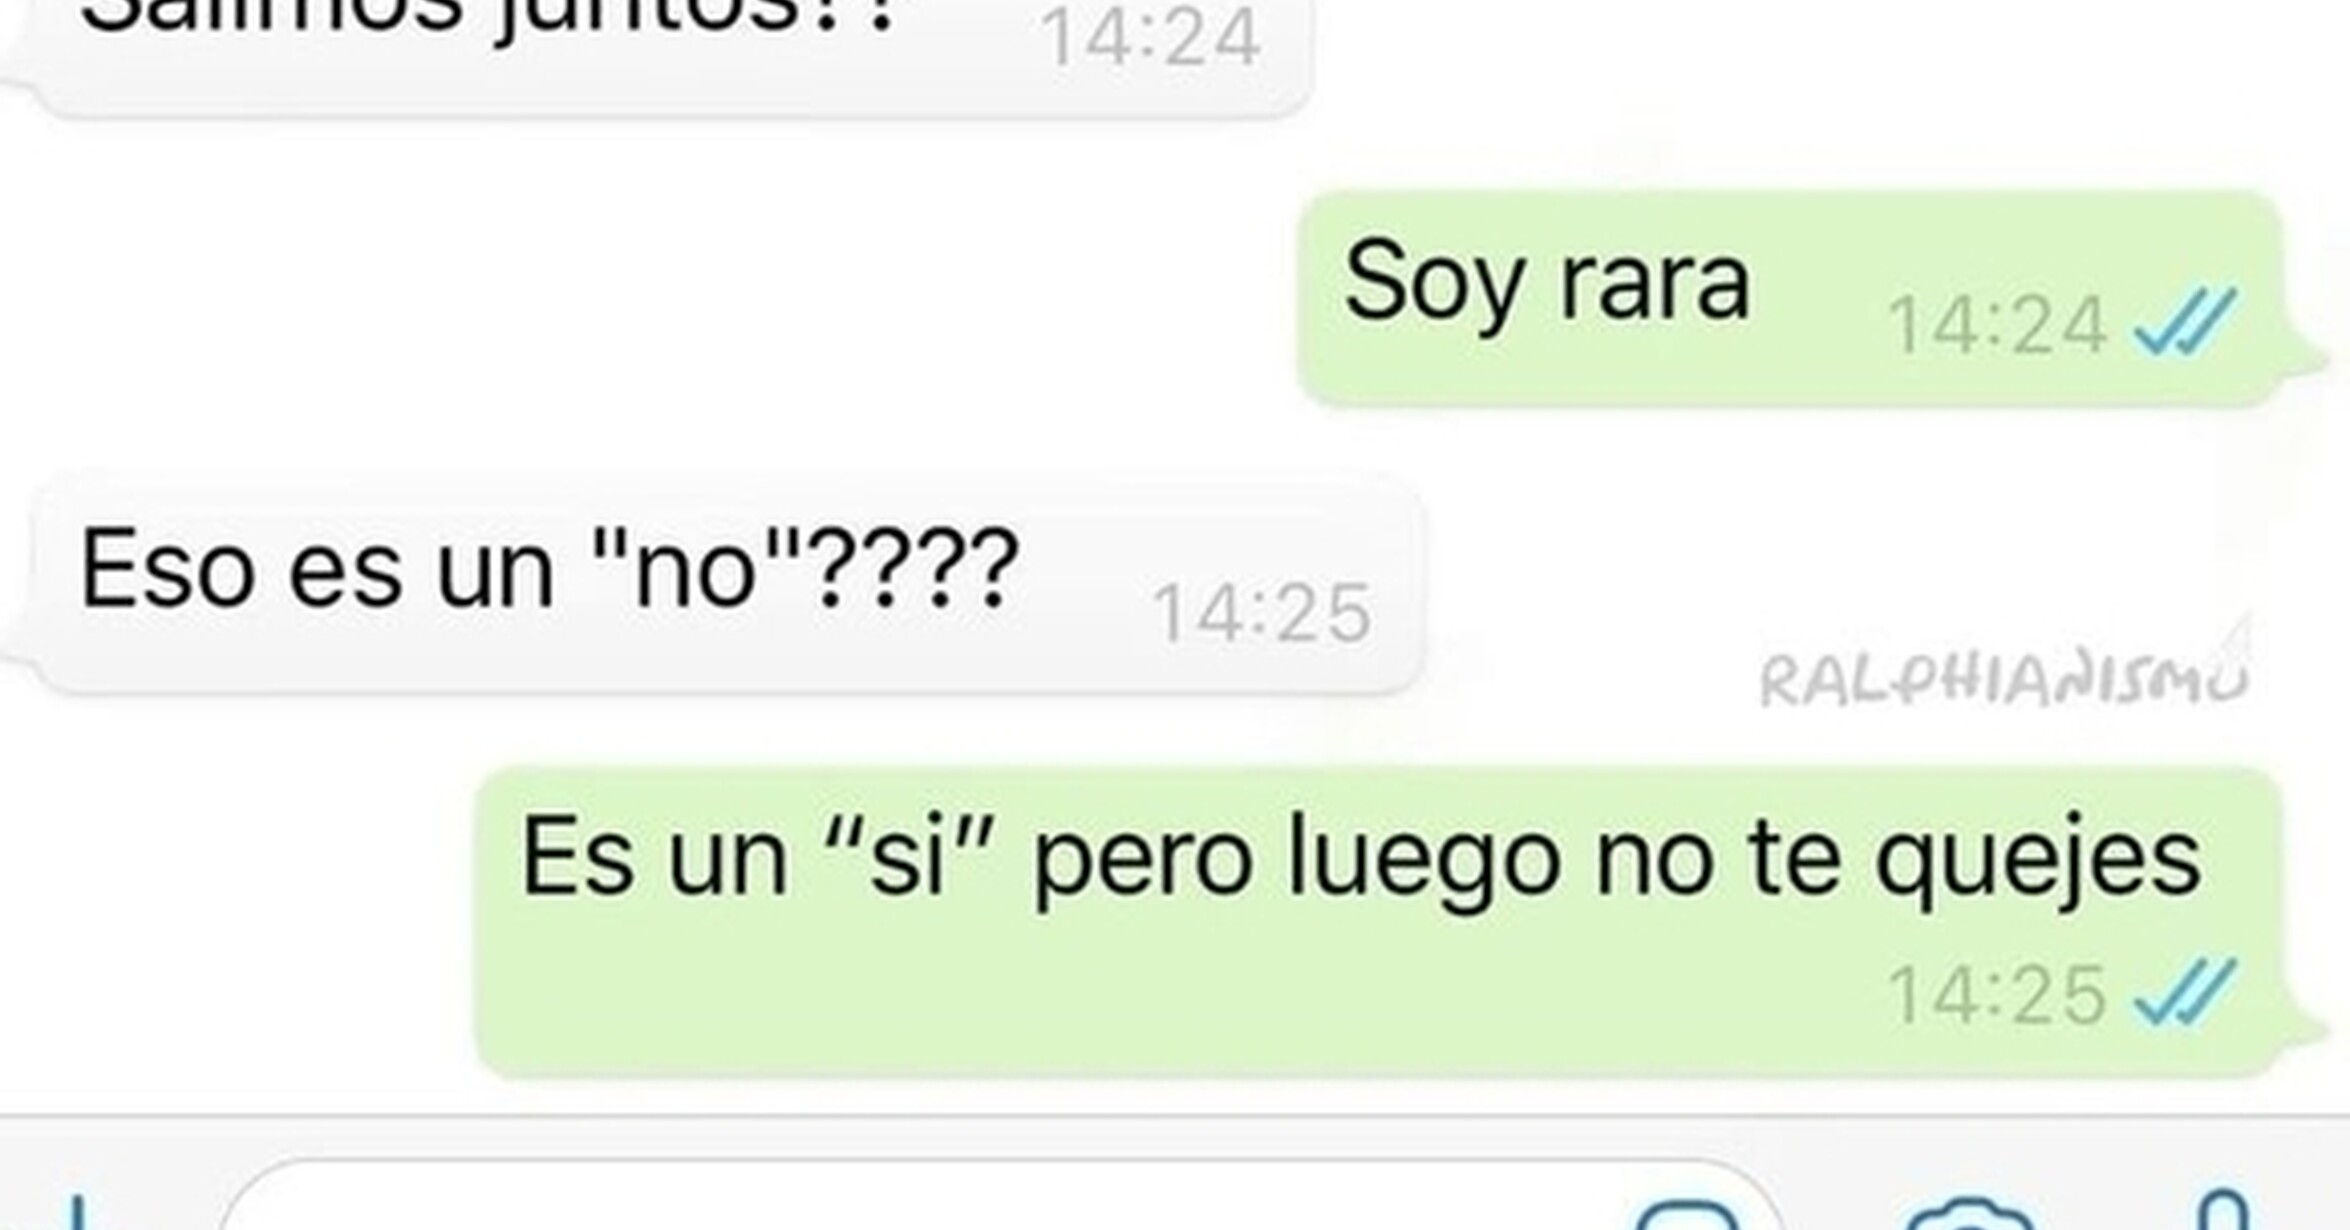The width and height of the screenshot is (2350, 1230).
Task: Select the 'Eso es un "no"????' message
Action: tap(714, 584)
